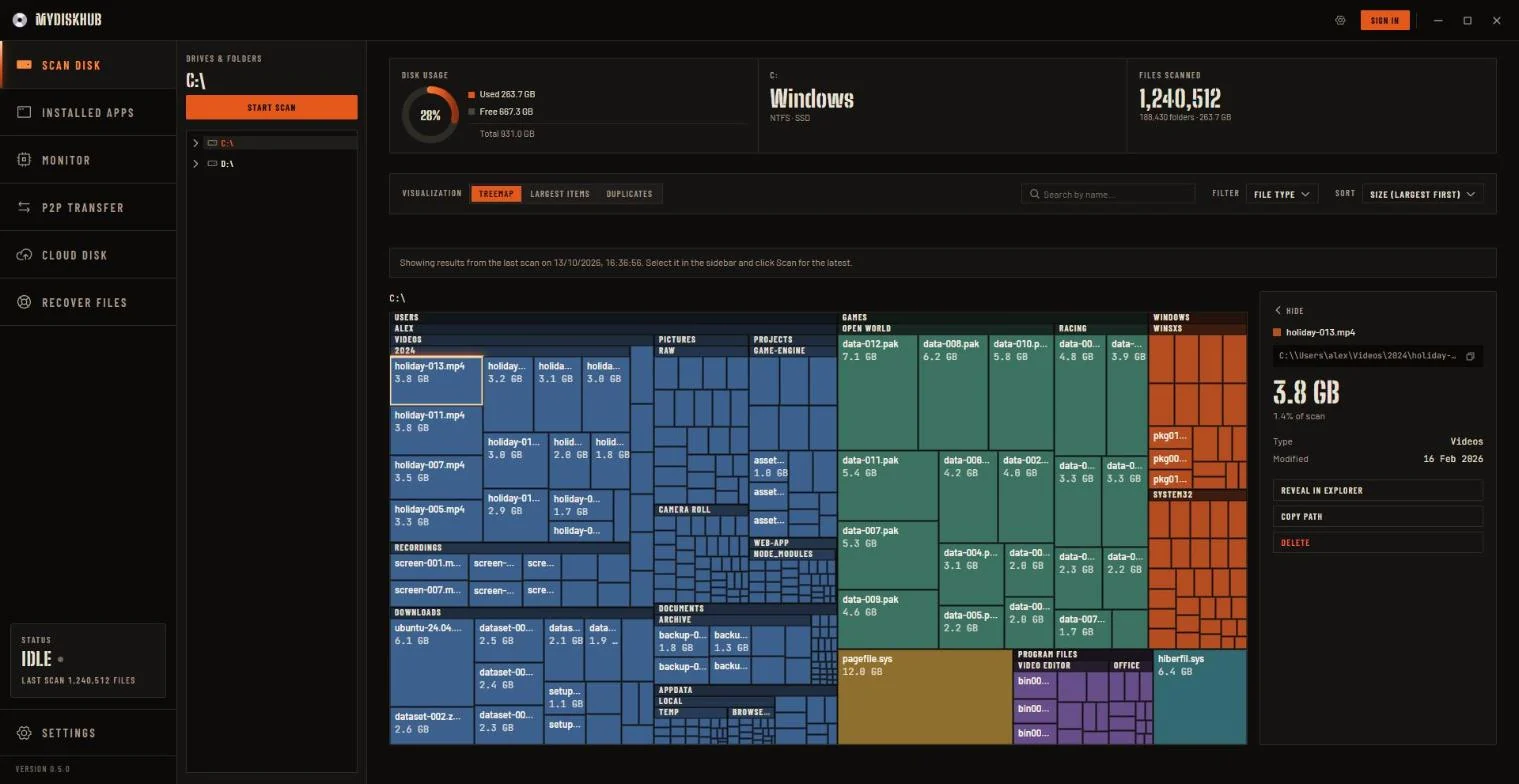Image resolution: width=1519 pixels, height=784 pixels.
Task: Open the Size (Largest First) sort dropdown
Action: click(1422, 194)
